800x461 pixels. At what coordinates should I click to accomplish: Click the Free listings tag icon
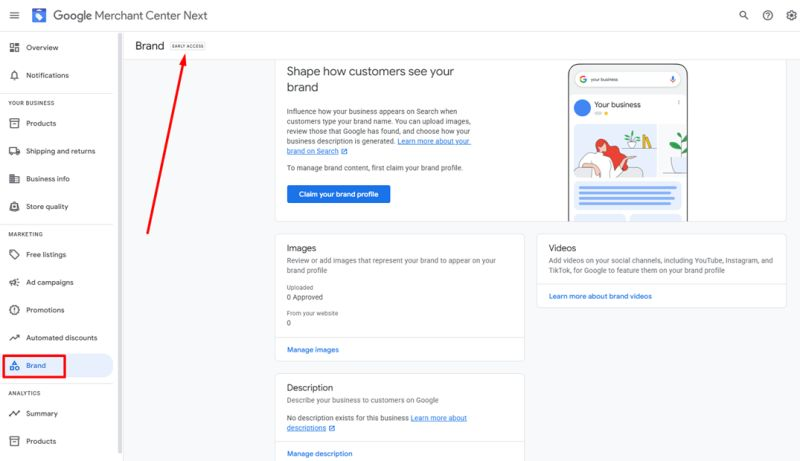click(14, 254)
